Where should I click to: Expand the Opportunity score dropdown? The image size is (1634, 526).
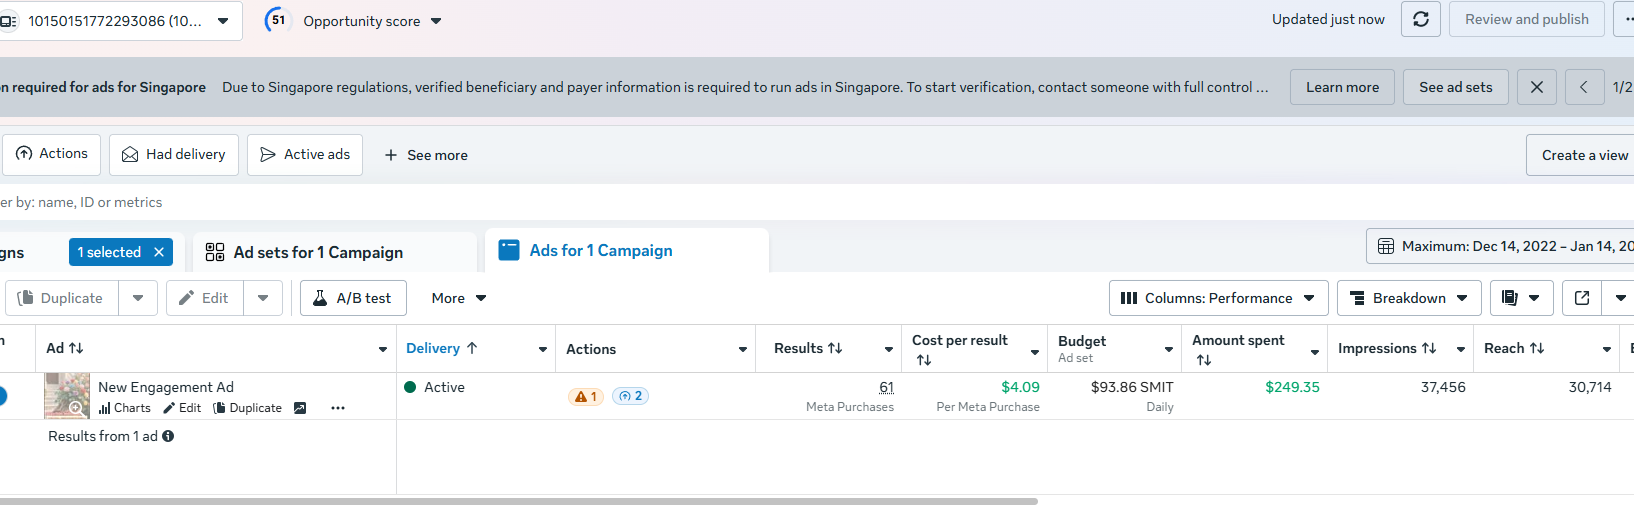pyautogui.click(x=436, y=21)
